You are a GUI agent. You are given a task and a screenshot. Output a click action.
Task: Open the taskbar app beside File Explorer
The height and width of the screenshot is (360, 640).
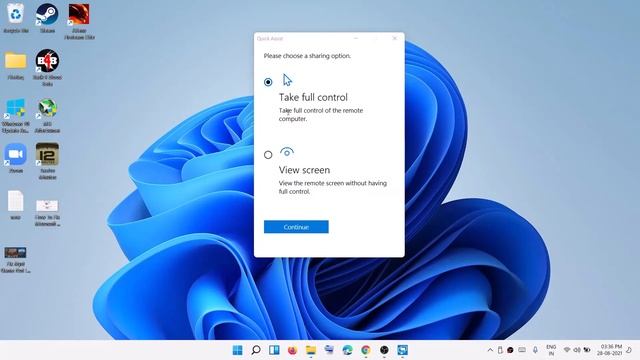point(329,350)
